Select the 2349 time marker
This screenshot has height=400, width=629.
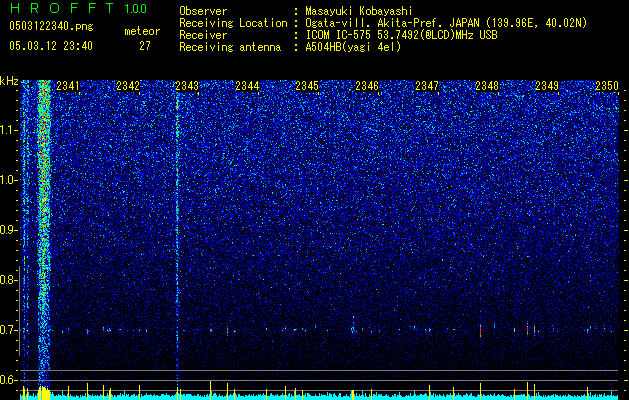(547, 86)
